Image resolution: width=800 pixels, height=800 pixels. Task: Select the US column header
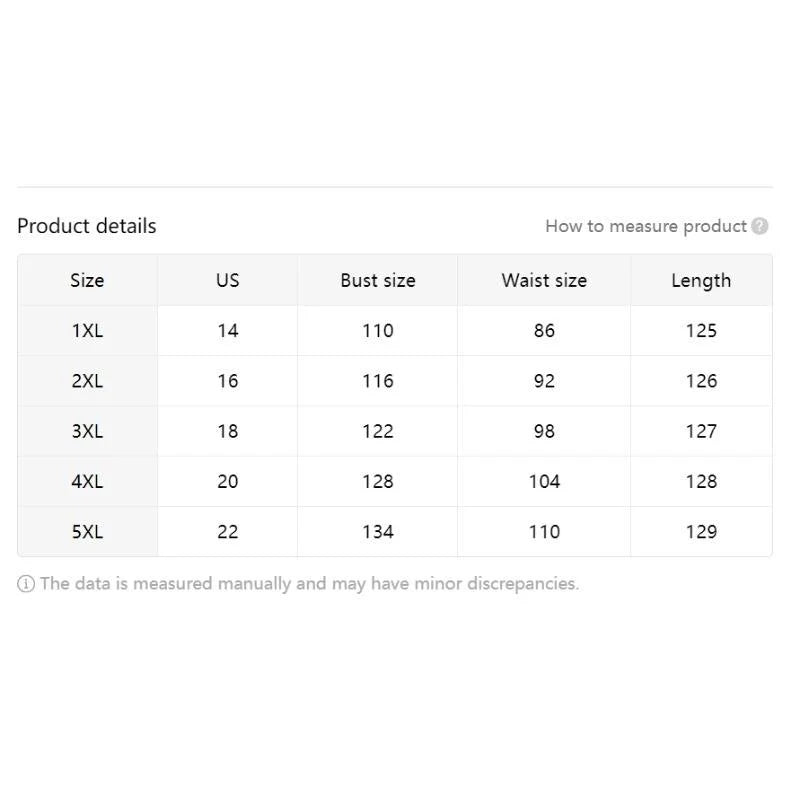(x=228, y=281)
